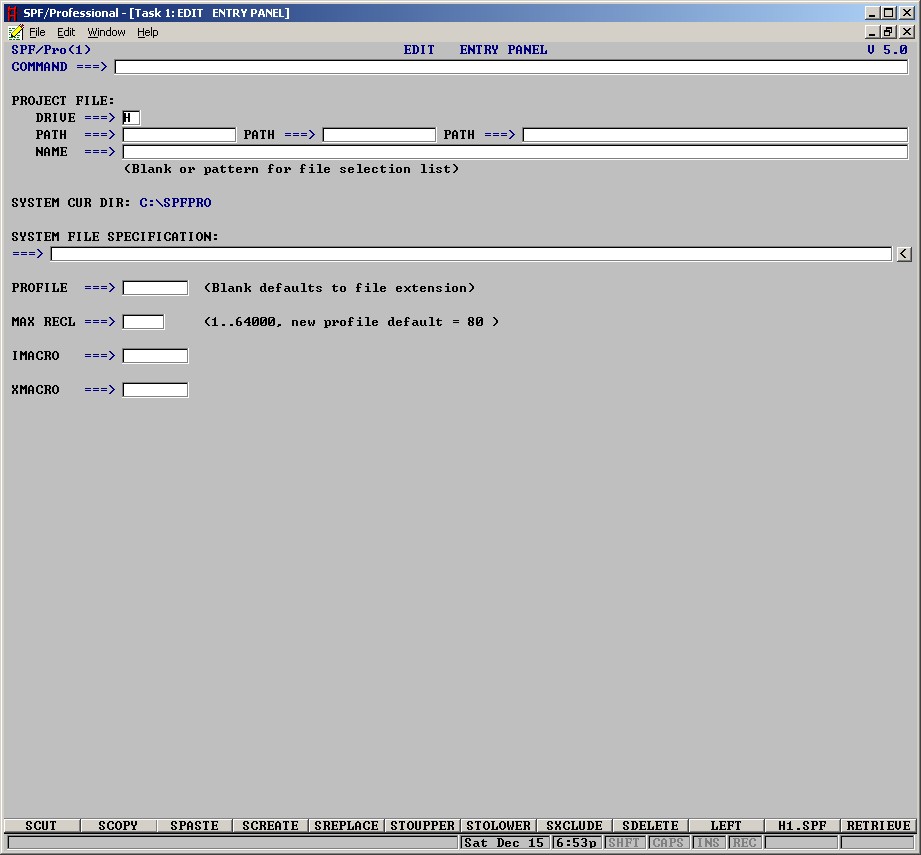Click the REC indicator in status bar
This screenshot has height=855, width=921.
pos(744,843)
